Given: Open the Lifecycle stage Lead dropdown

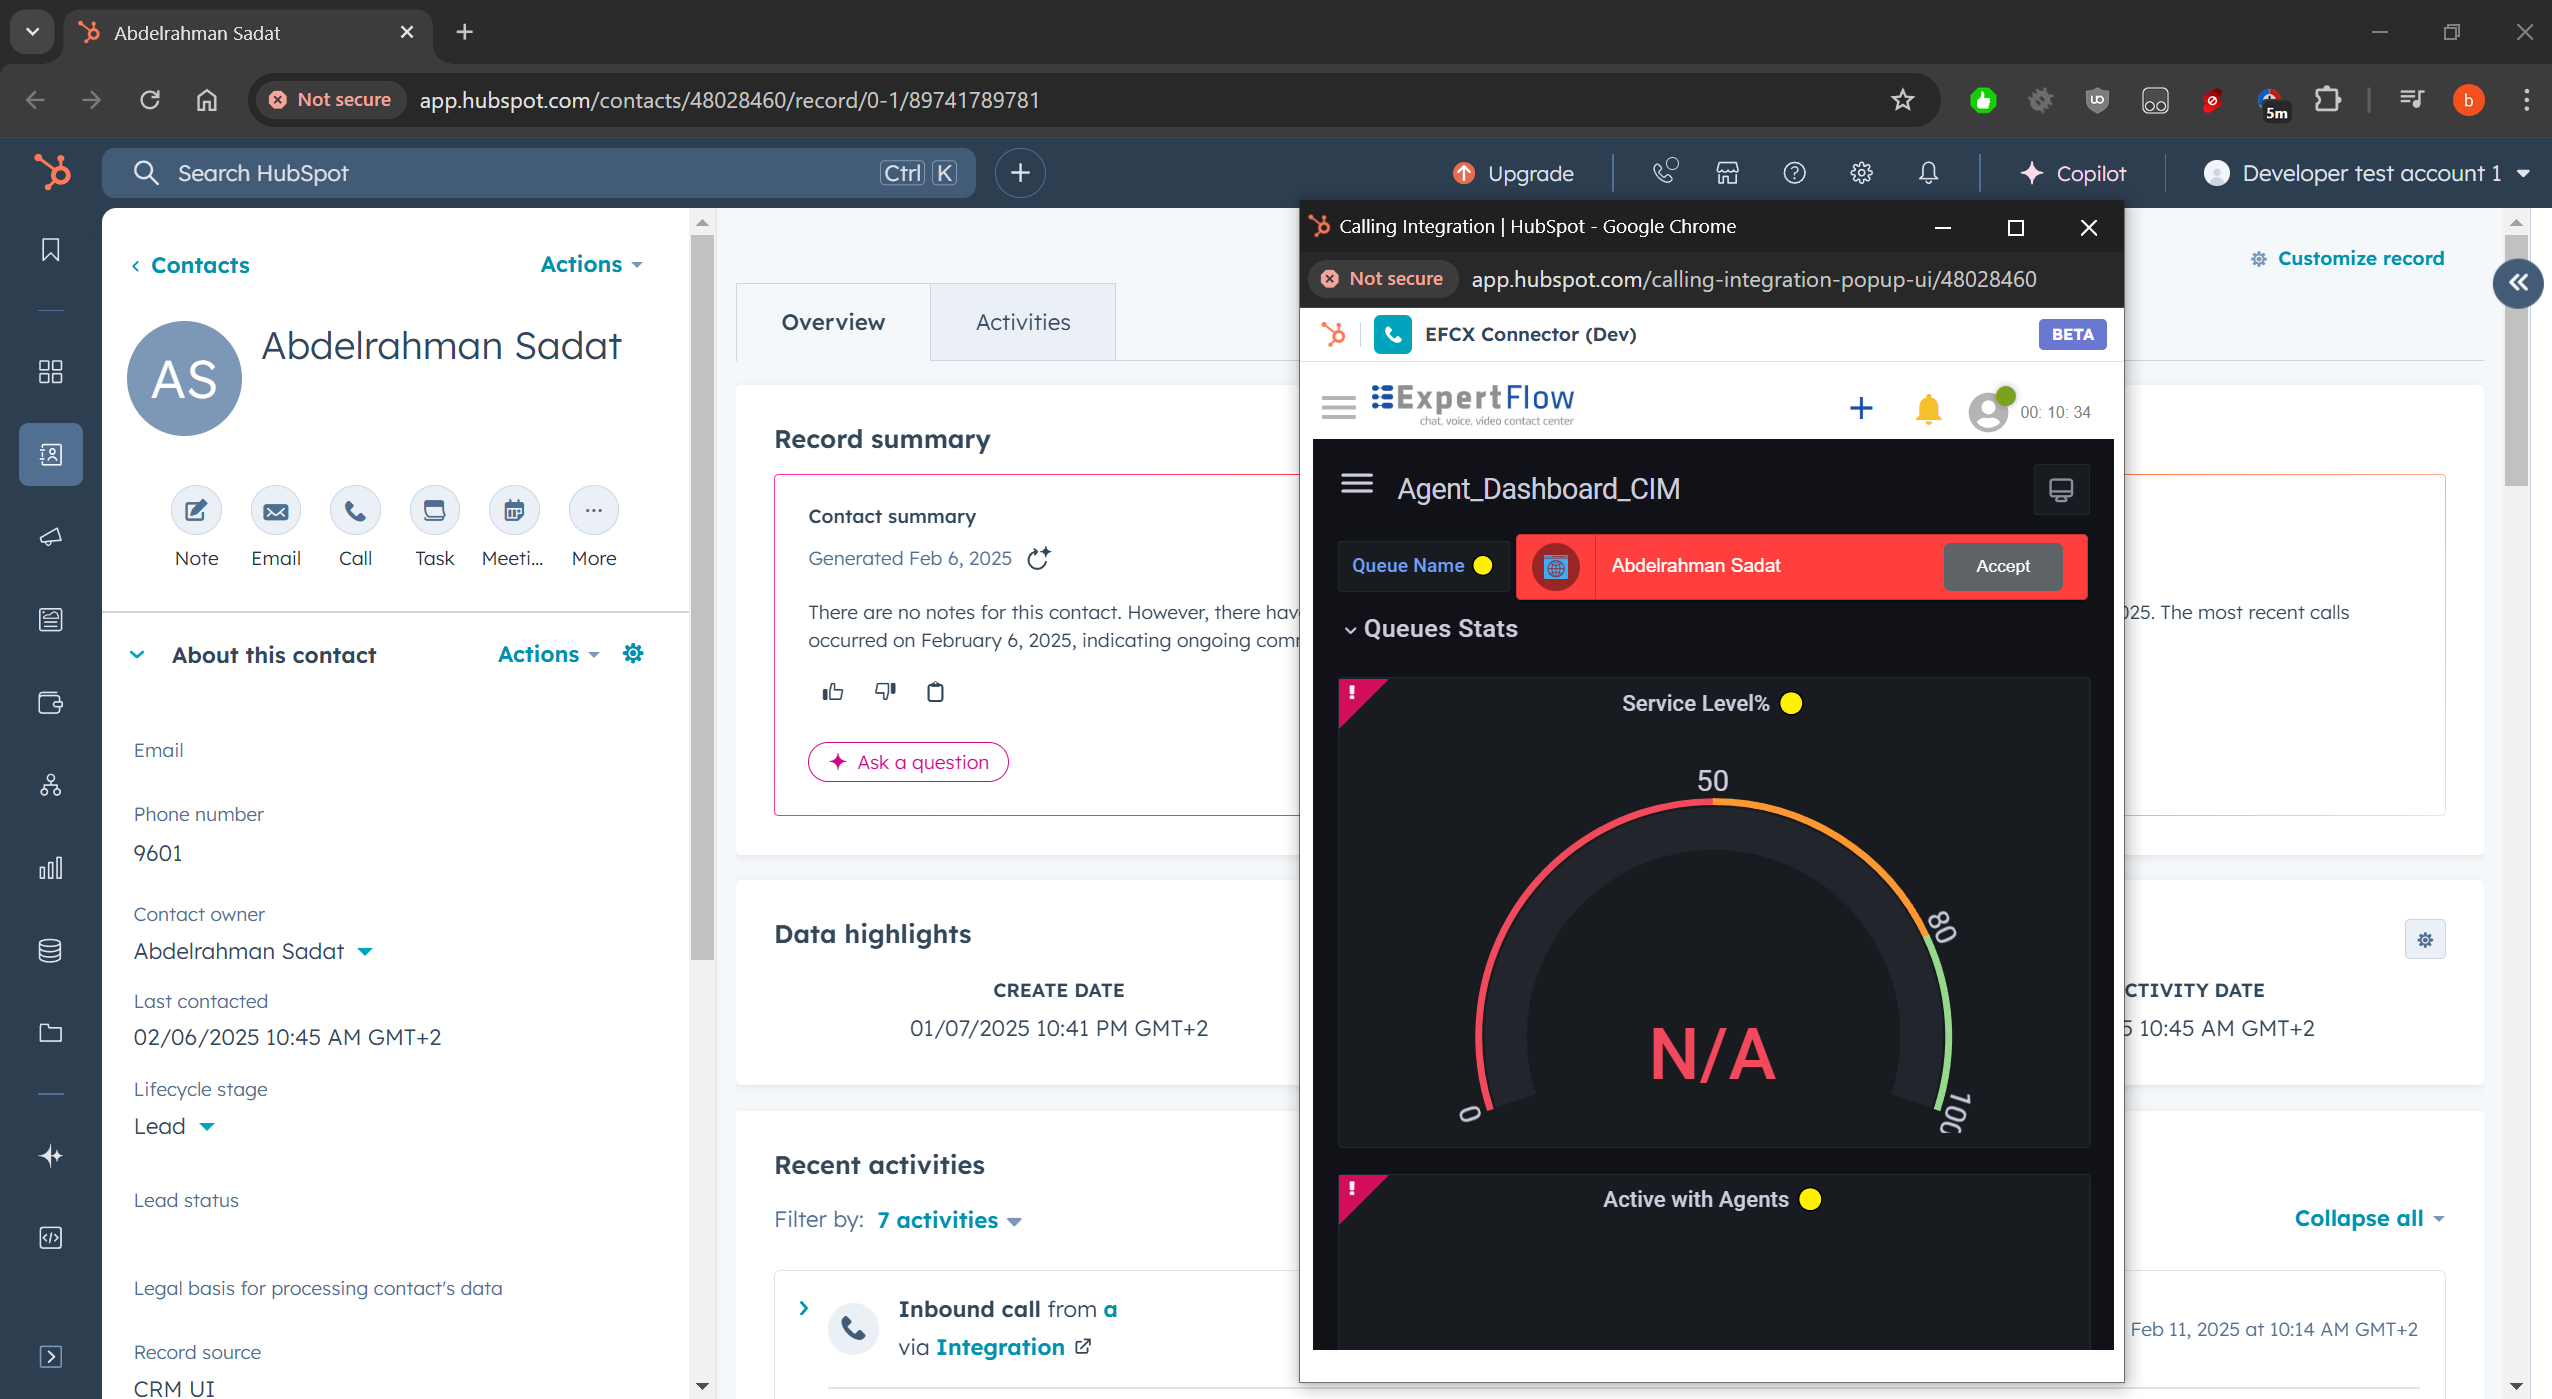Looking at the screenshot, I should (x=206, y=1127).
